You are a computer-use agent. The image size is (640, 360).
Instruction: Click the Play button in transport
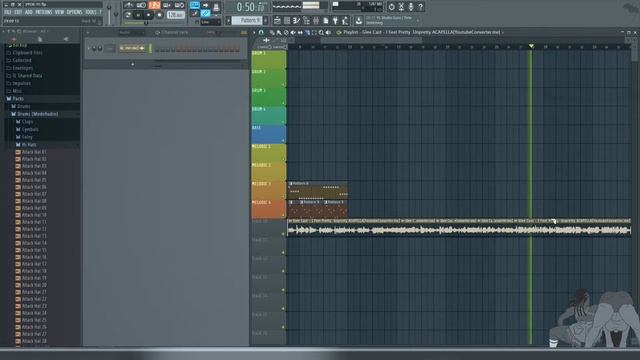pyautogui.click(x=138, y=15)
